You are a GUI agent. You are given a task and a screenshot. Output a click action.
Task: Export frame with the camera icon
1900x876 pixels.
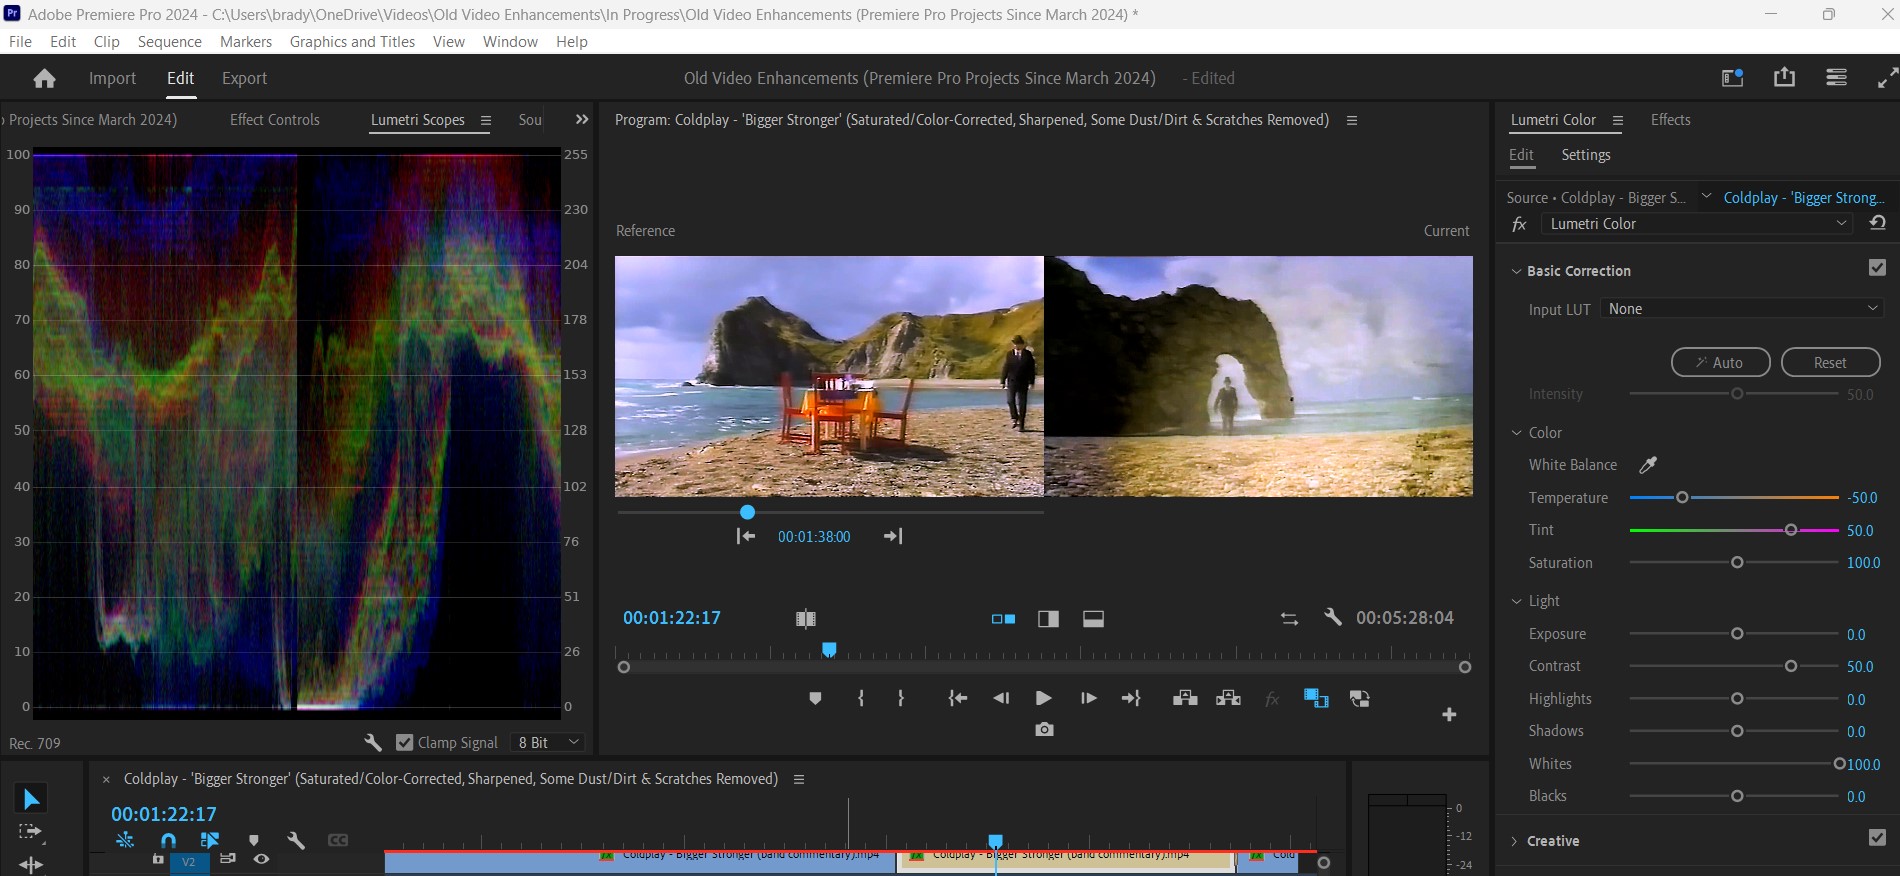[x=1044, y=729]
